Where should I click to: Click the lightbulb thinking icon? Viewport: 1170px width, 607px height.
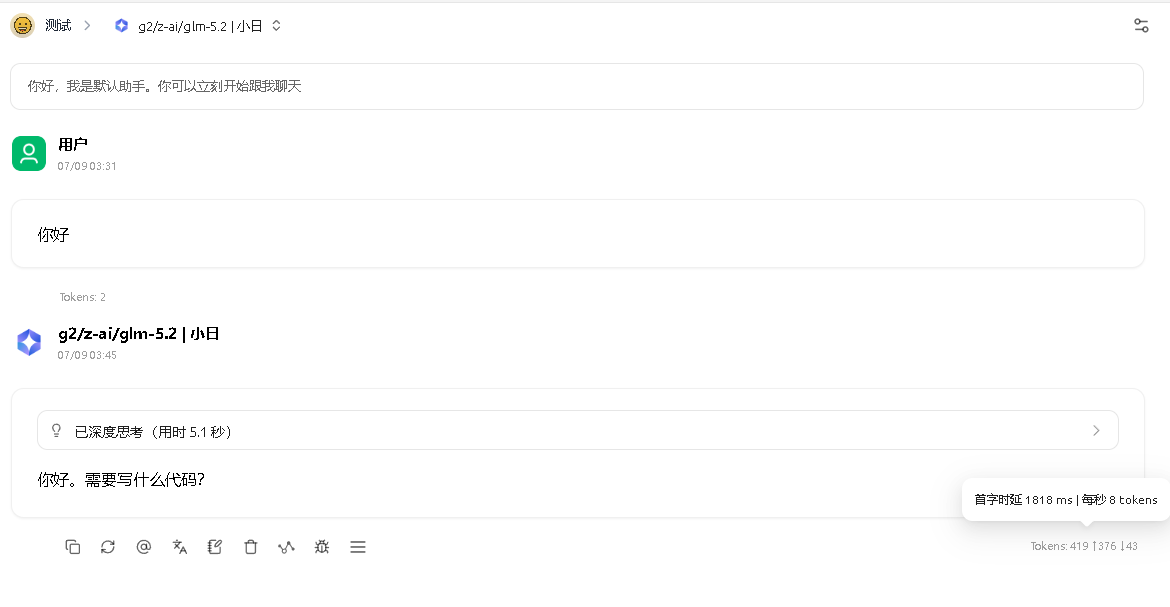point(56,431)
